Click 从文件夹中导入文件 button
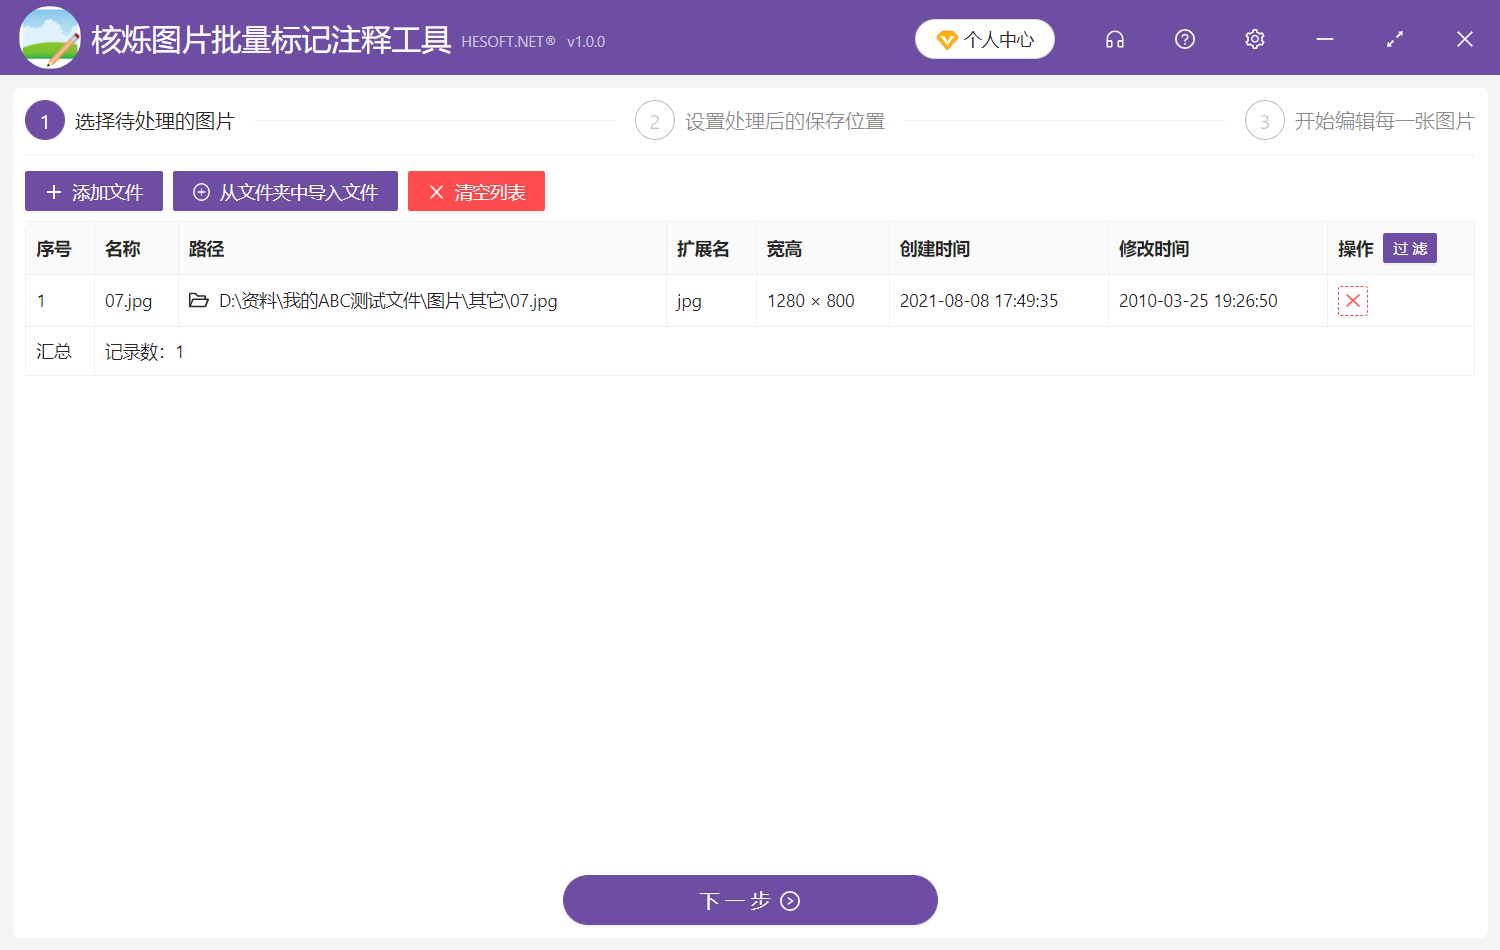The width and height of the screenshot is (1500, 950). point(285,191)
